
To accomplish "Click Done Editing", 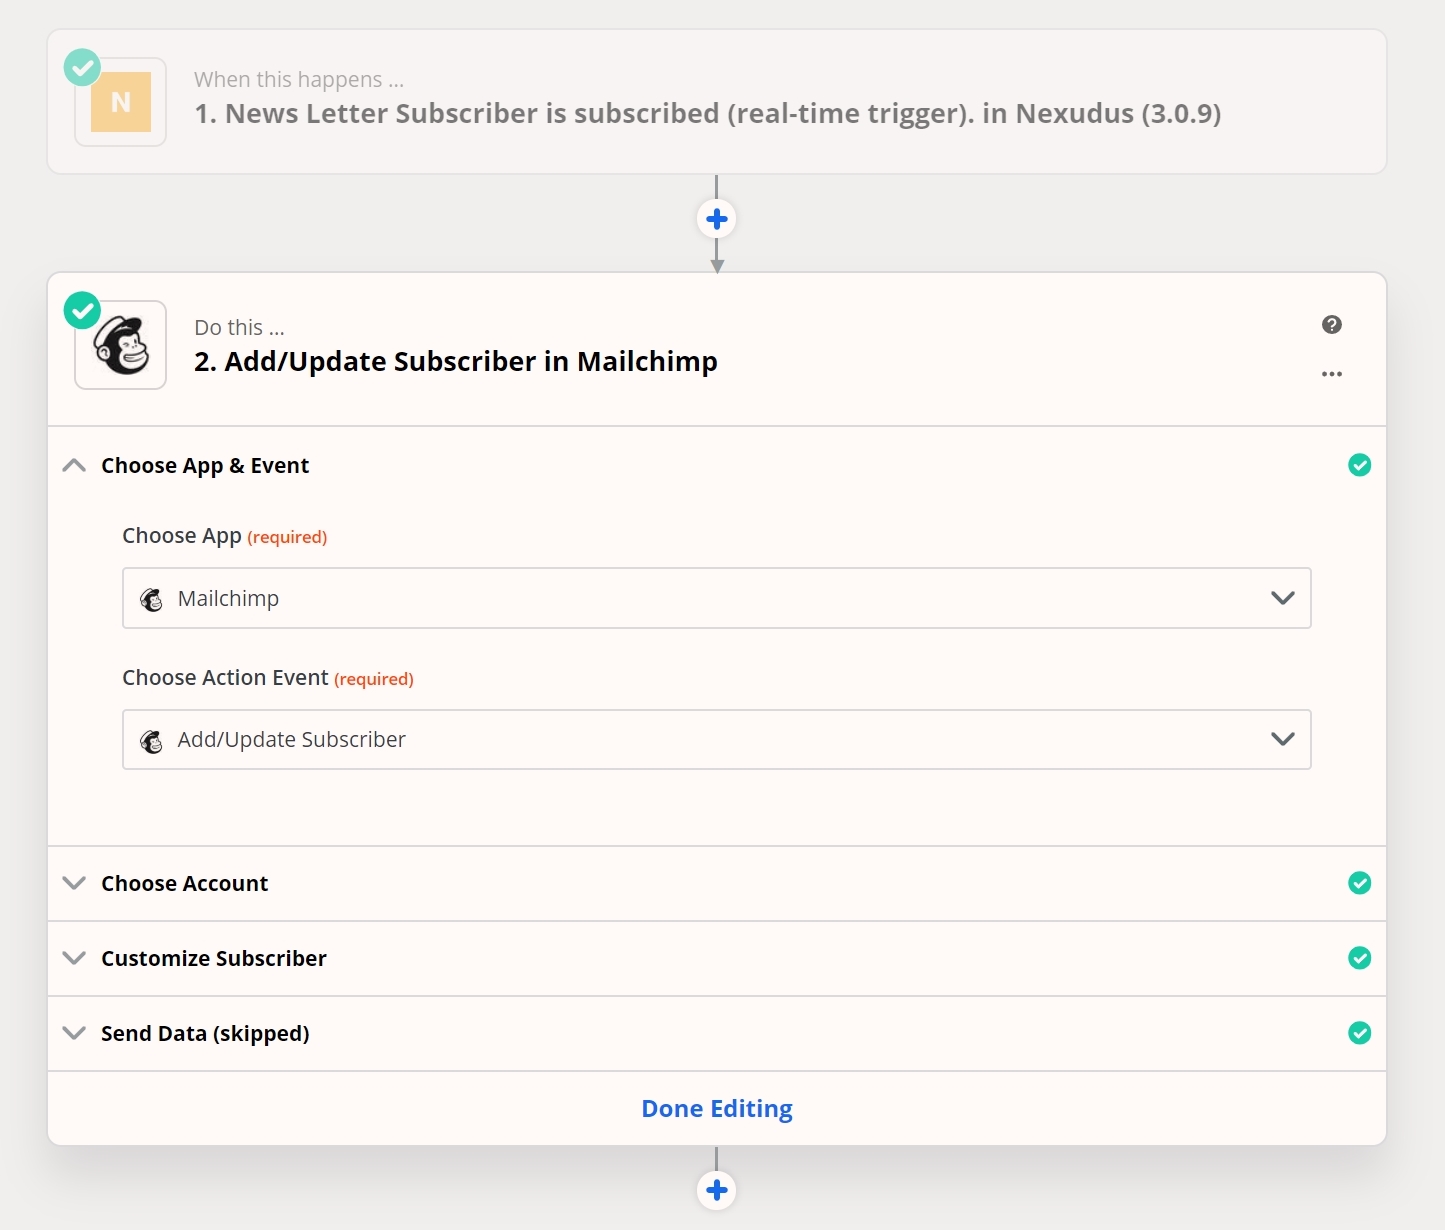I will [717, 1108].
